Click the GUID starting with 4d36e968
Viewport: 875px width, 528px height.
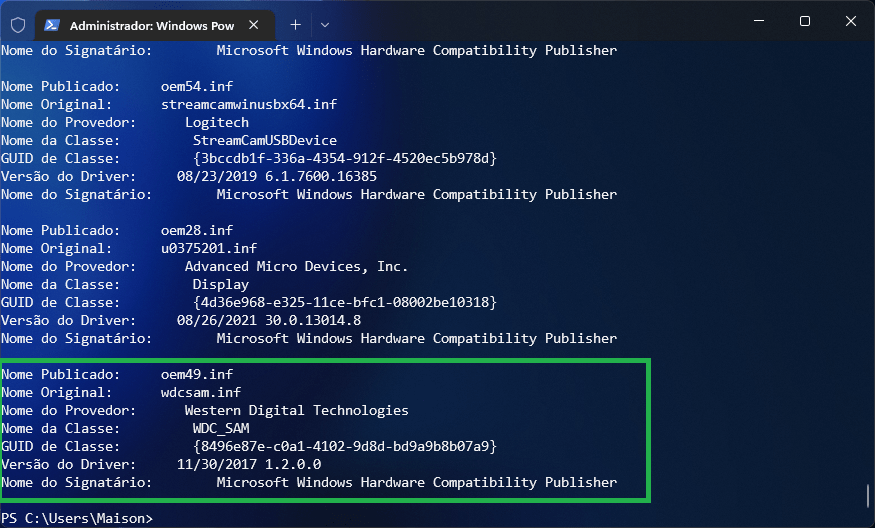coord(345,303)
